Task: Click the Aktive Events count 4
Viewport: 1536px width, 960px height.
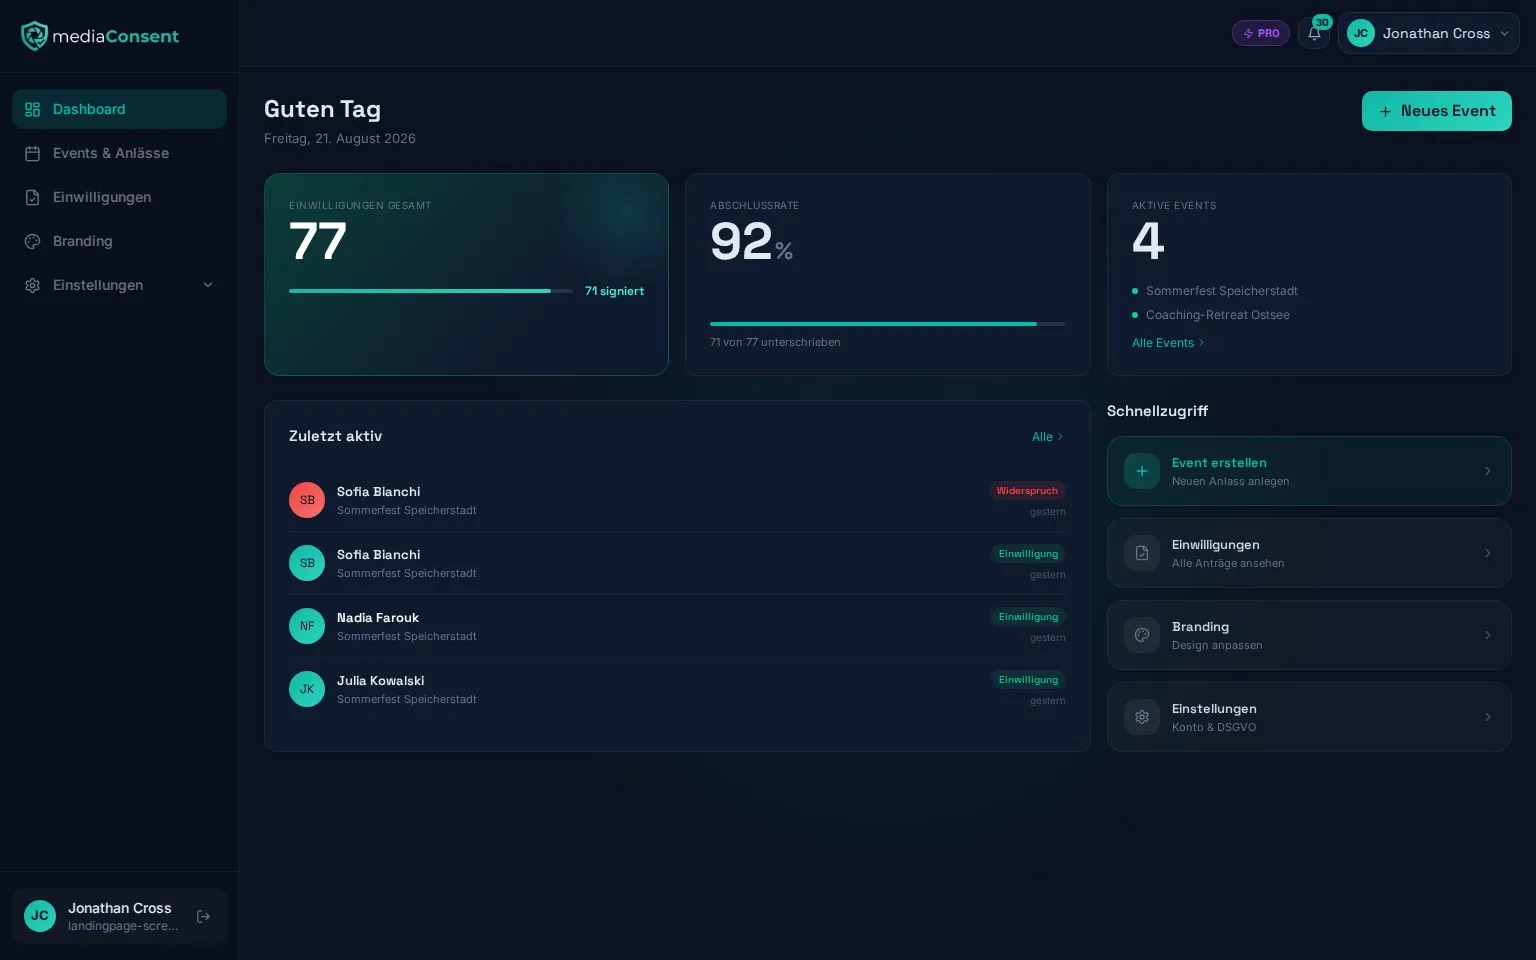Action: click(x=1148, y=241)
